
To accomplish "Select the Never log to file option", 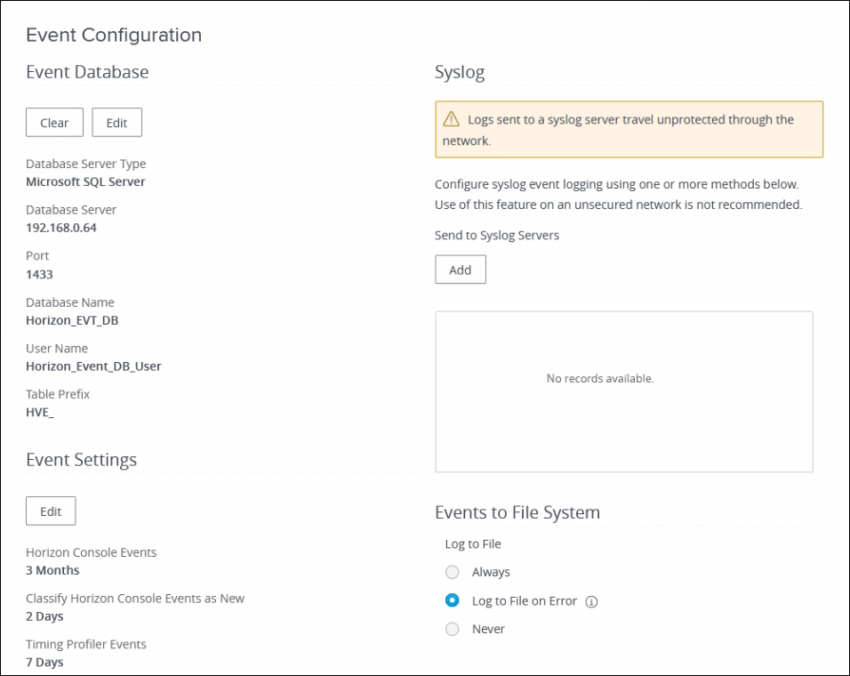I will pyautogui.click(x=452, y=629).
